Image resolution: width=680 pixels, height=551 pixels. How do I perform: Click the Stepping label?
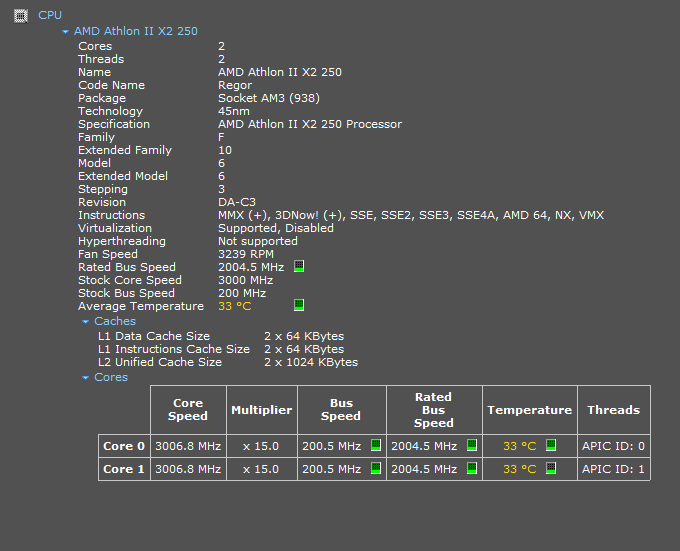103,189
